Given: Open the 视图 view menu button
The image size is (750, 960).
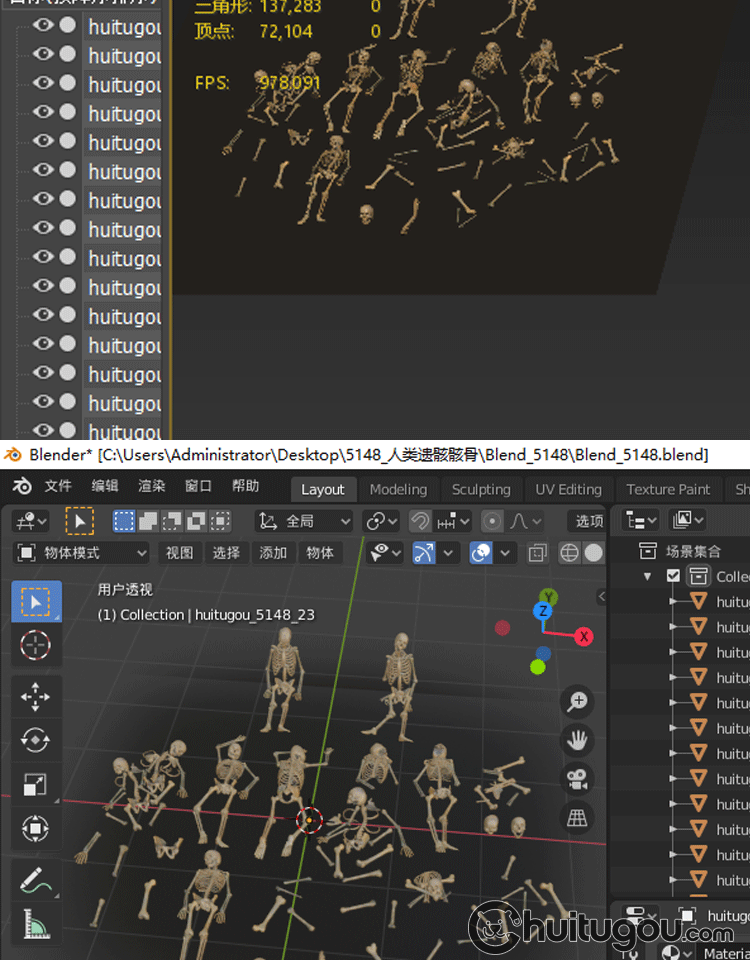Looking at the screenshot, I should pos(179,553).
